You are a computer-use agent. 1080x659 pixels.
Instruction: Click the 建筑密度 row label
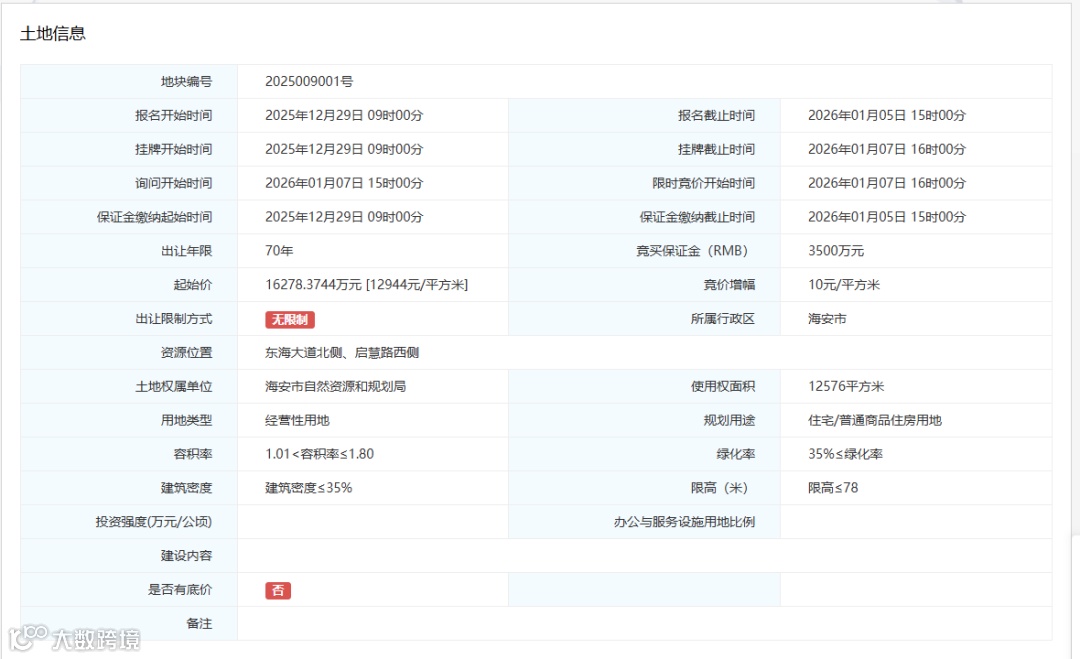coord(187,488)
